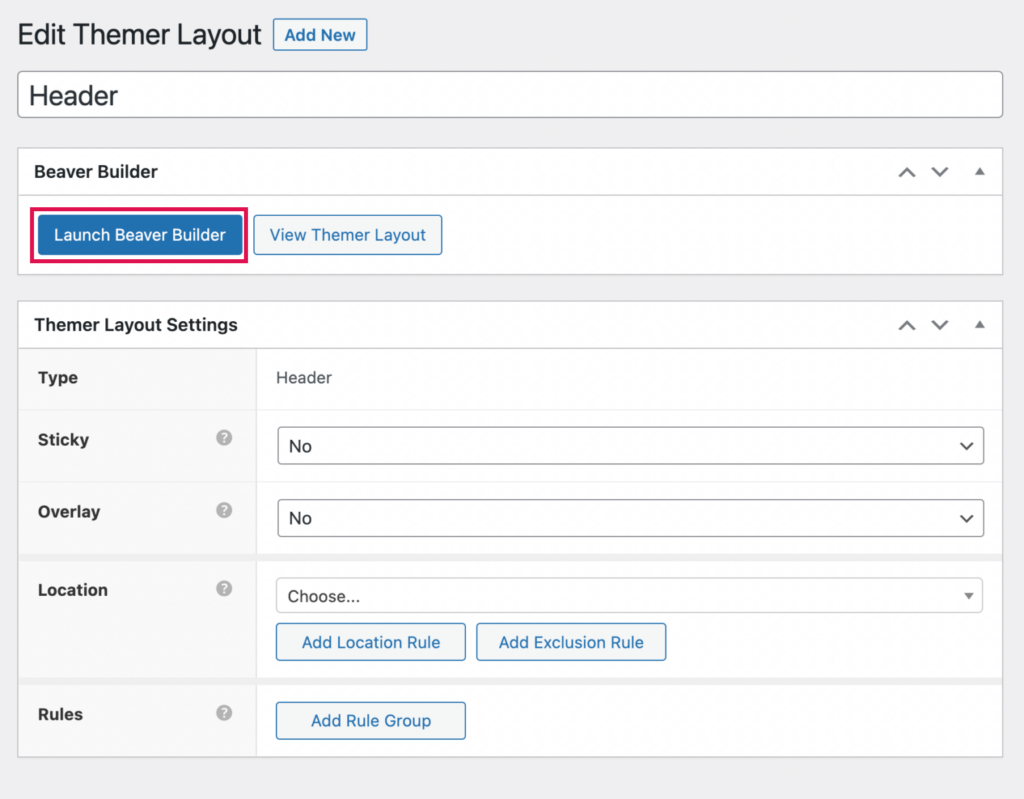Move Themer Layout Settings box up

(x=907, y=324)
